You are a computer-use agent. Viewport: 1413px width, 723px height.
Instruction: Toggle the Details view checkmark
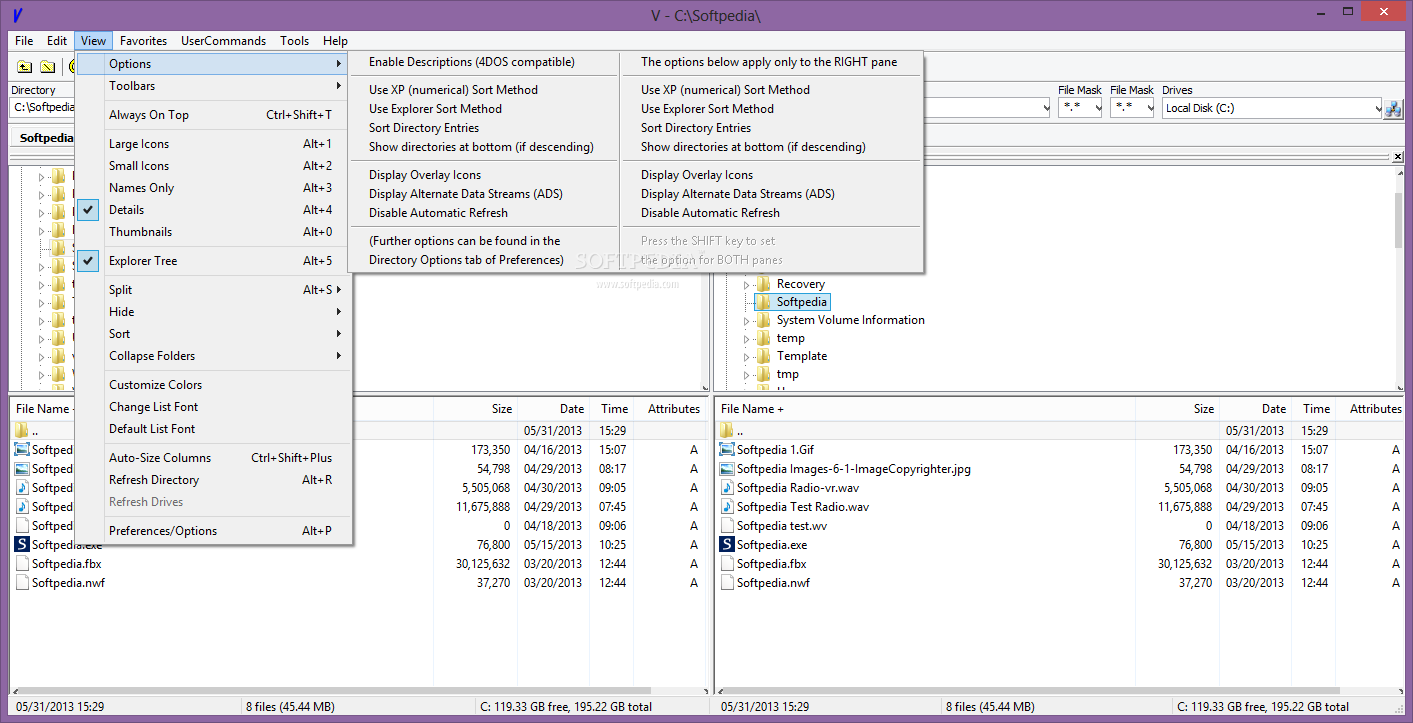(89, 210)
